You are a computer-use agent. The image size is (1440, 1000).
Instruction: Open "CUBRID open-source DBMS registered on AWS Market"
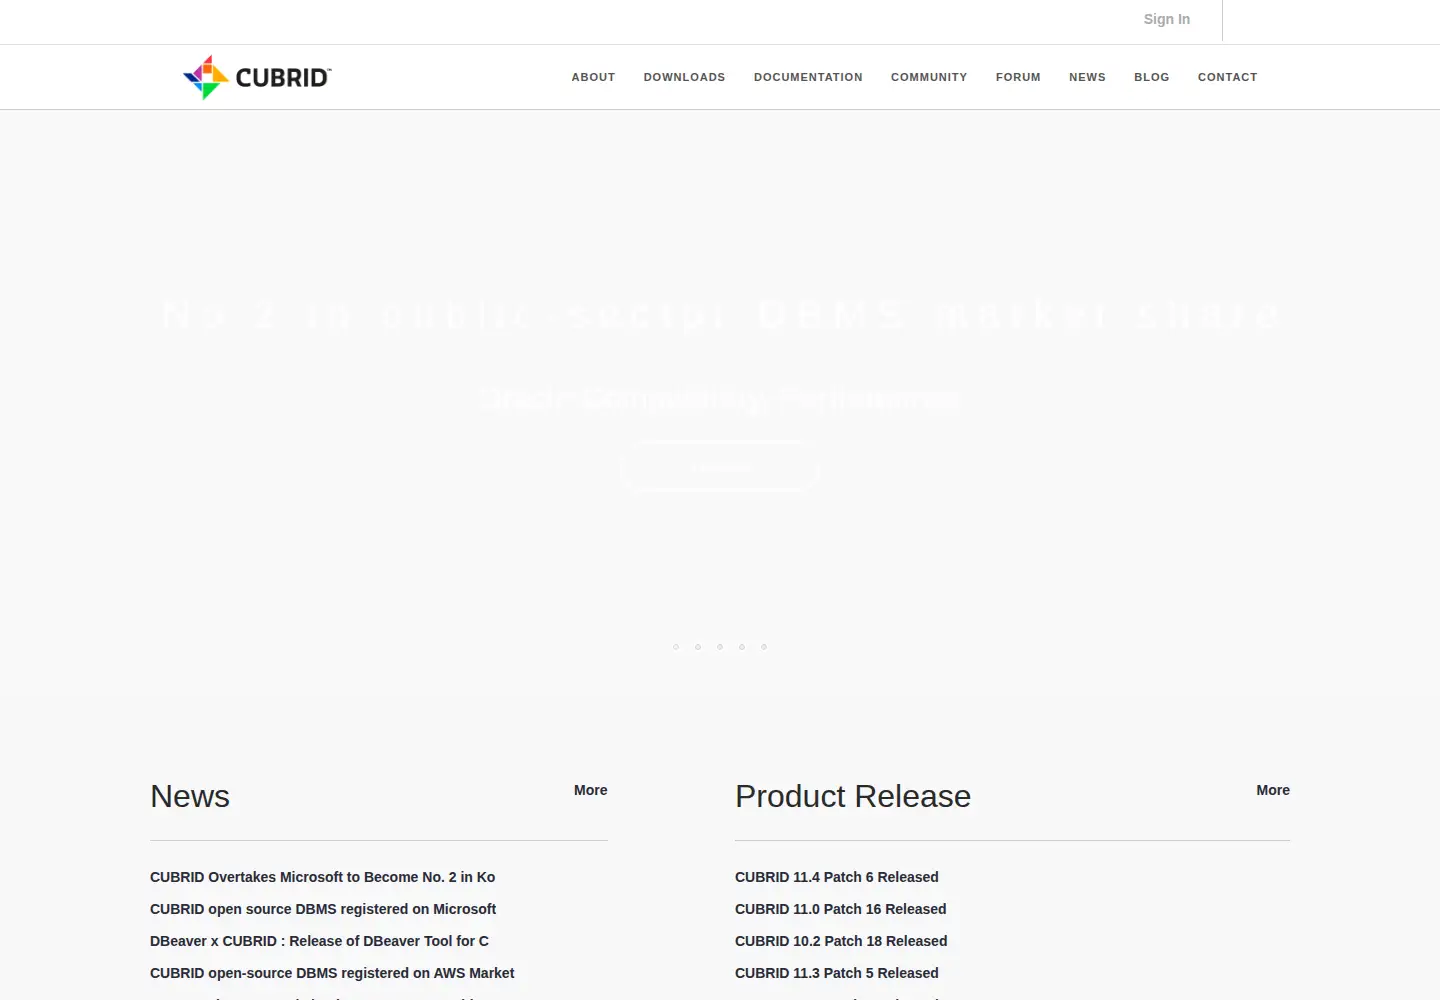coord(332,973)
